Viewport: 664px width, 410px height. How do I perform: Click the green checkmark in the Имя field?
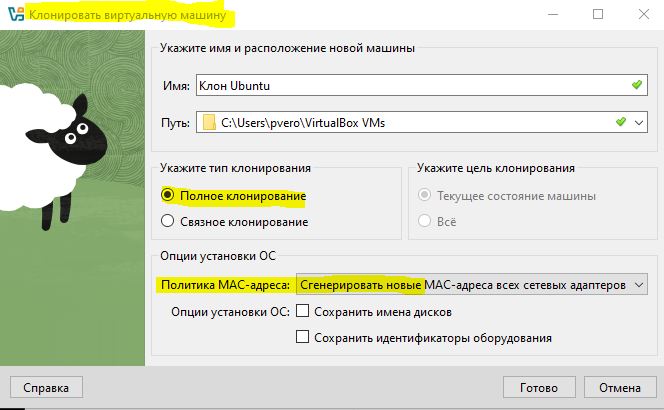pos(636,85)
